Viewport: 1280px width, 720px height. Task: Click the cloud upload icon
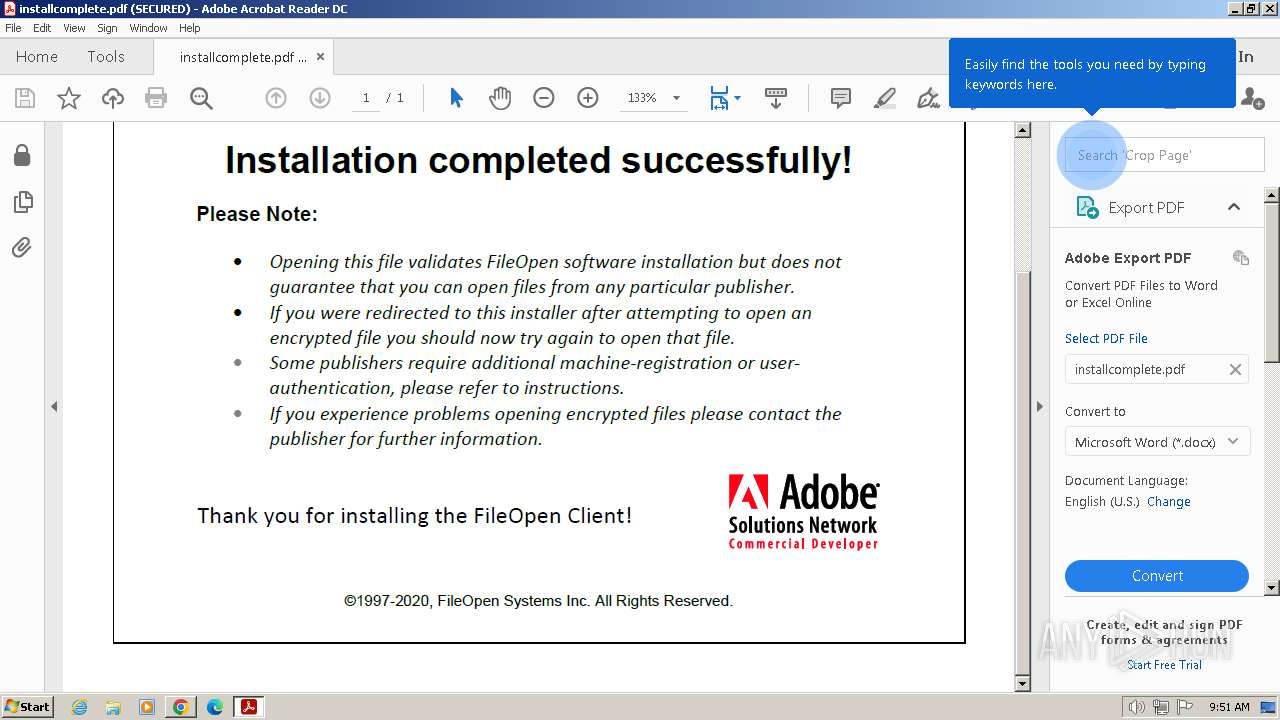click(x=113, y=98)
